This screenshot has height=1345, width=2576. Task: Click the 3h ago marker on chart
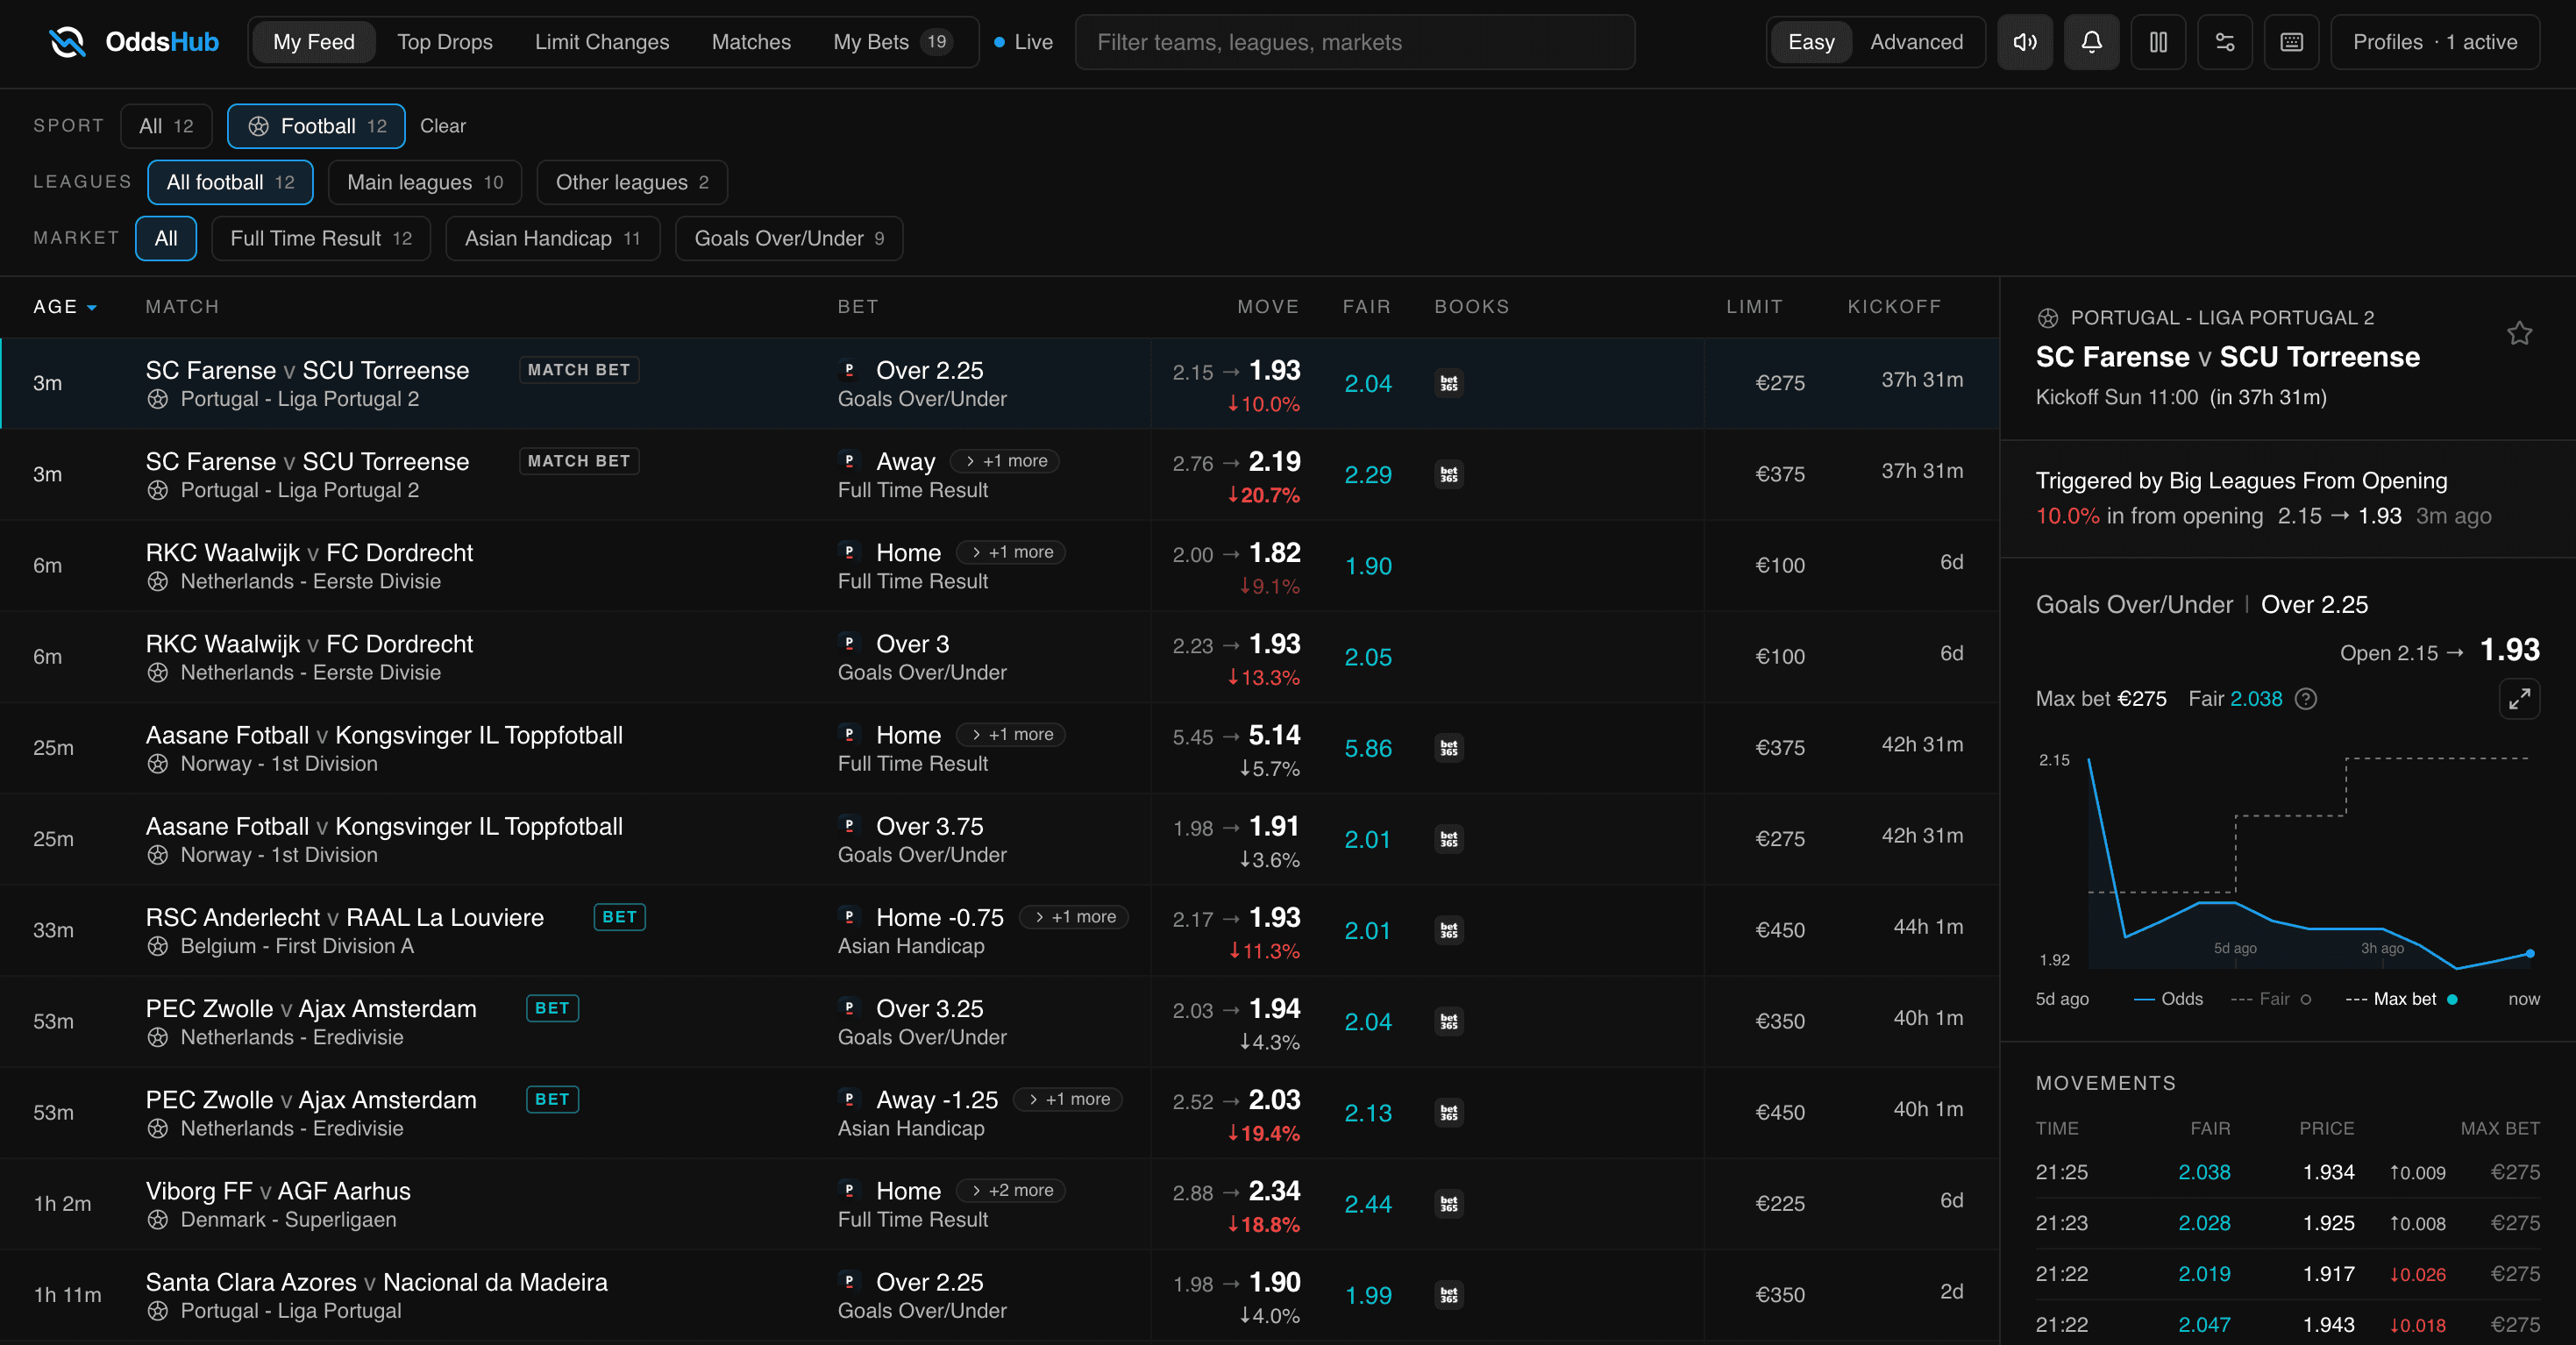pos(2382,948)
